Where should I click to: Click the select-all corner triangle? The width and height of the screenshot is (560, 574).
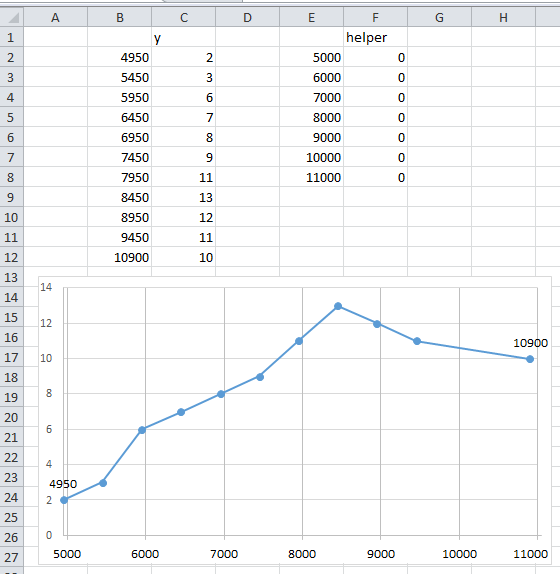point(12,17)
